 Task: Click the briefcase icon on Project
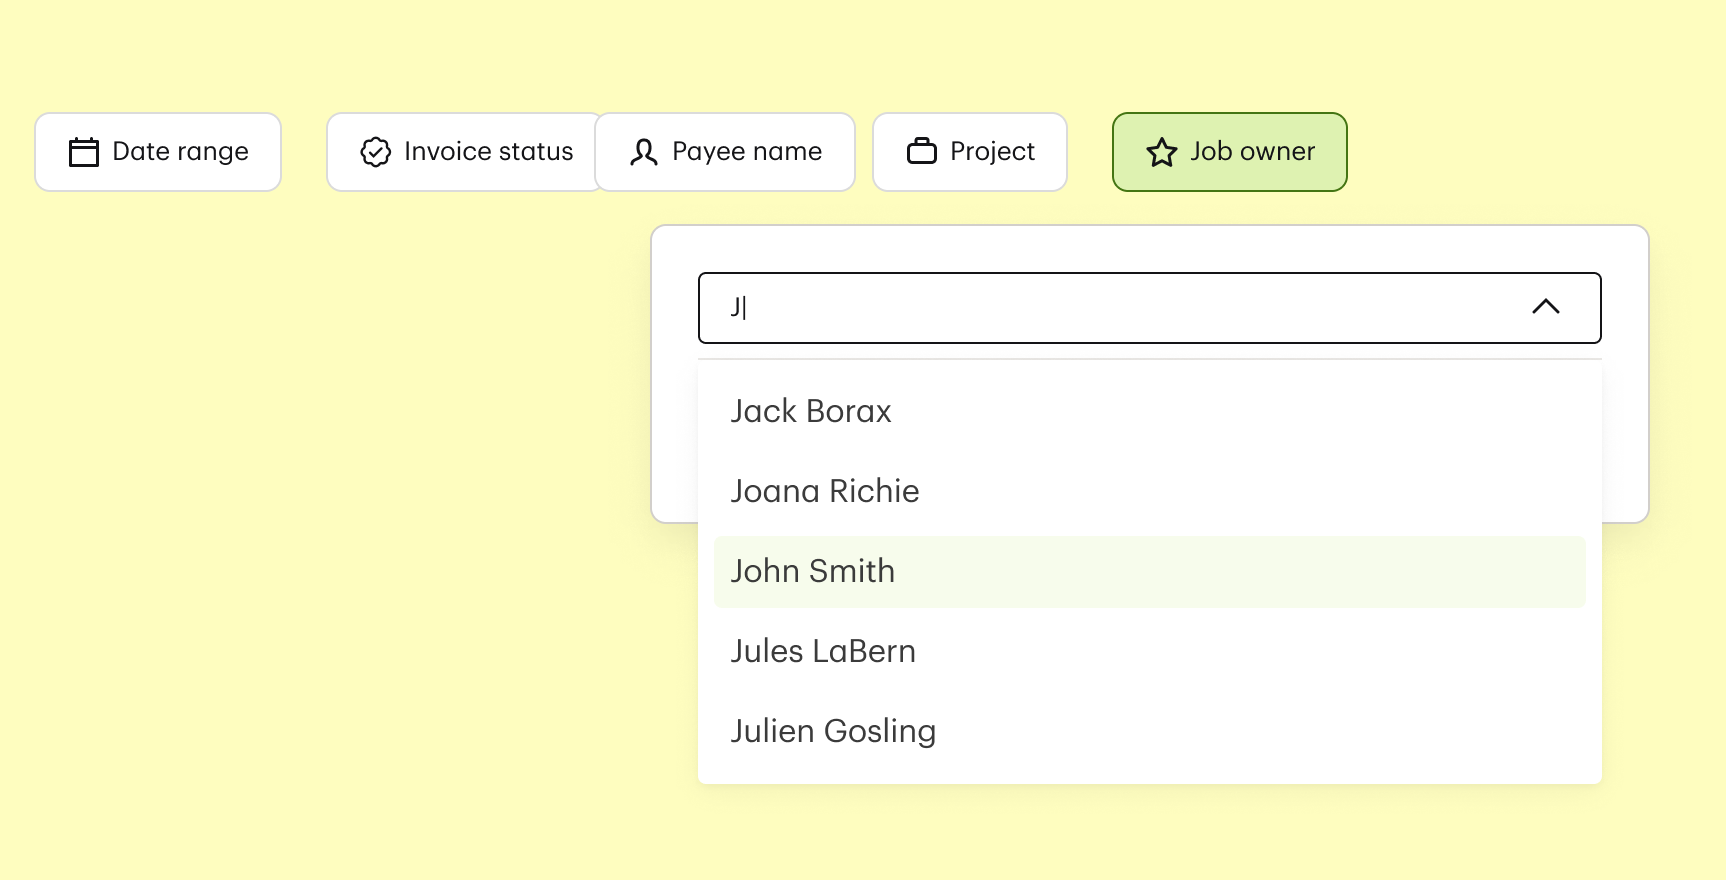pos(921,152)
